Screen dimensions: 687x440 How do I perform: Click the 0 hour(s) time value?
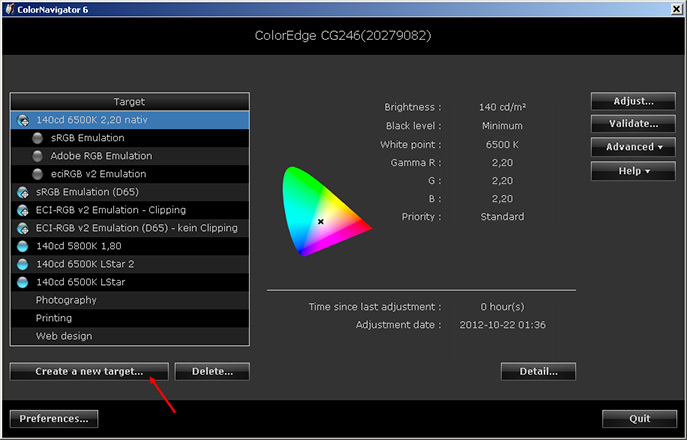point(502,307)
